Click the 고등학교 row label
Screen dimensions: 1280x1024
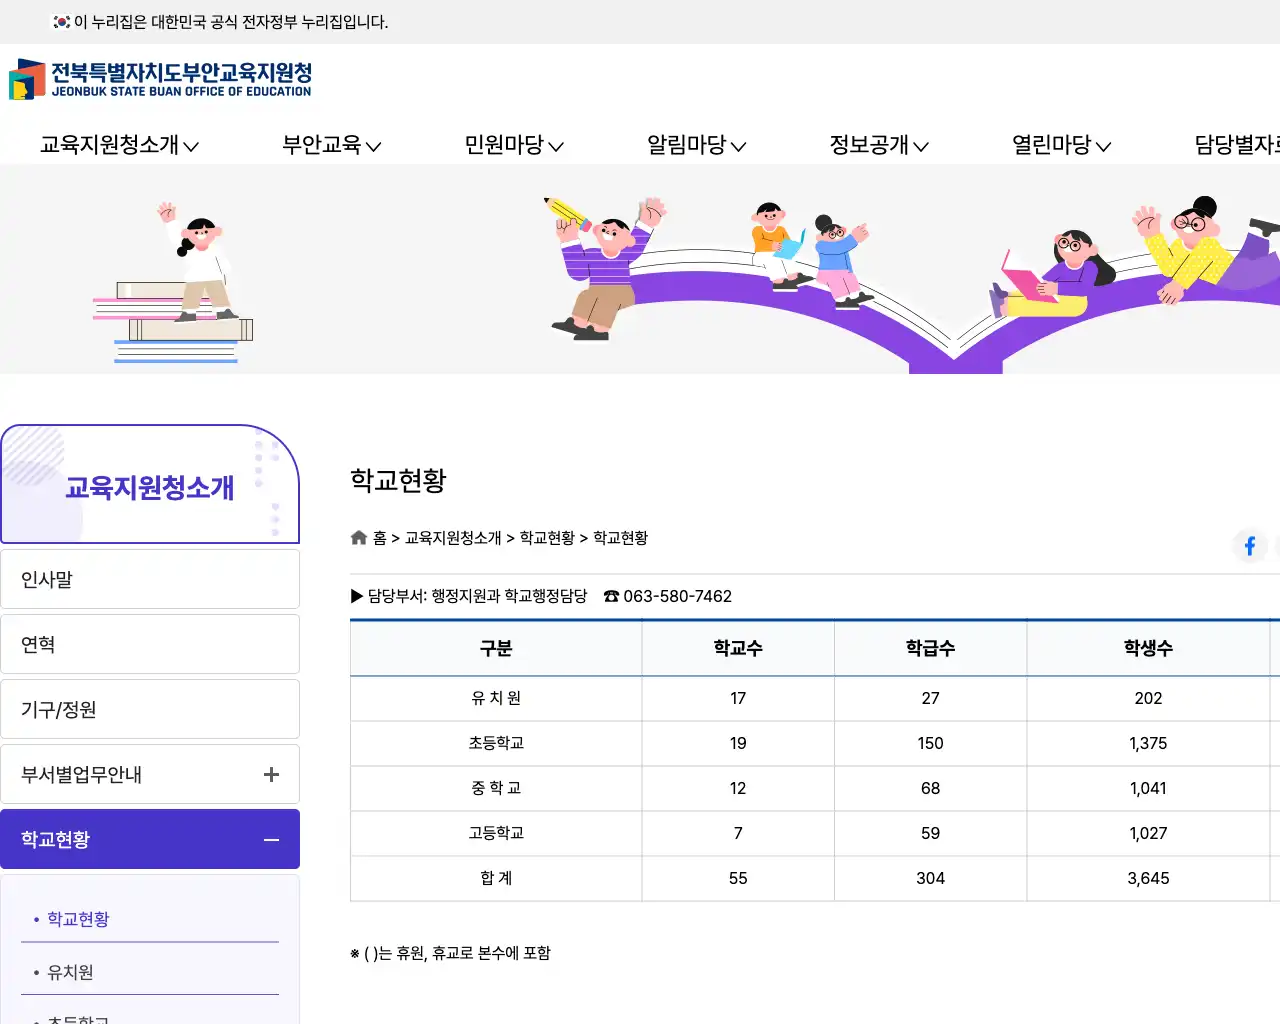click(x=496, y=833)
